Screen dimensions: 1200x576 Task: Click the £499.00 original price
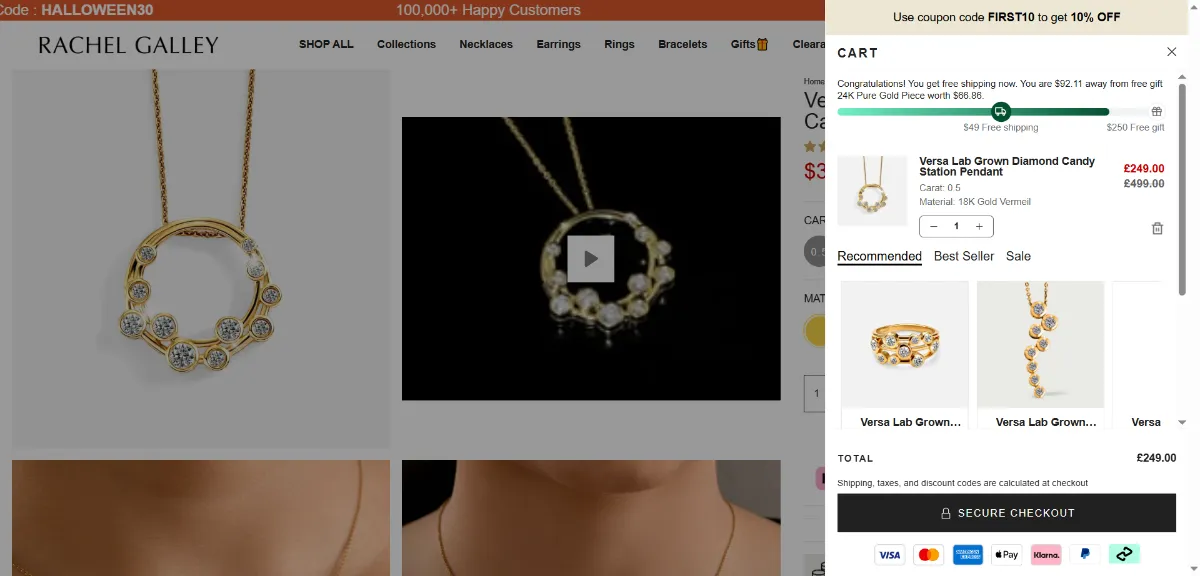click(x=1143, y=184)
